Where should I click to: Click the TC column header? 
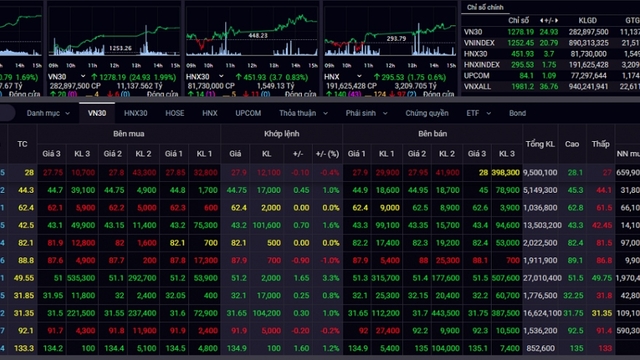[22, 144]
